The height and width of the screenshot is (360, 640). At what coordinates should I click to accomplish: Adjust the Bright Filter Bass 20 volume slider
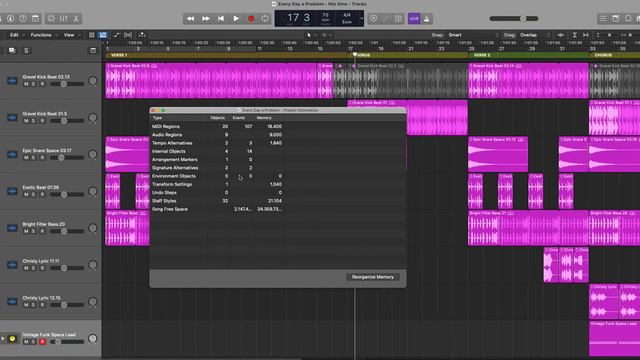[67, 231]
